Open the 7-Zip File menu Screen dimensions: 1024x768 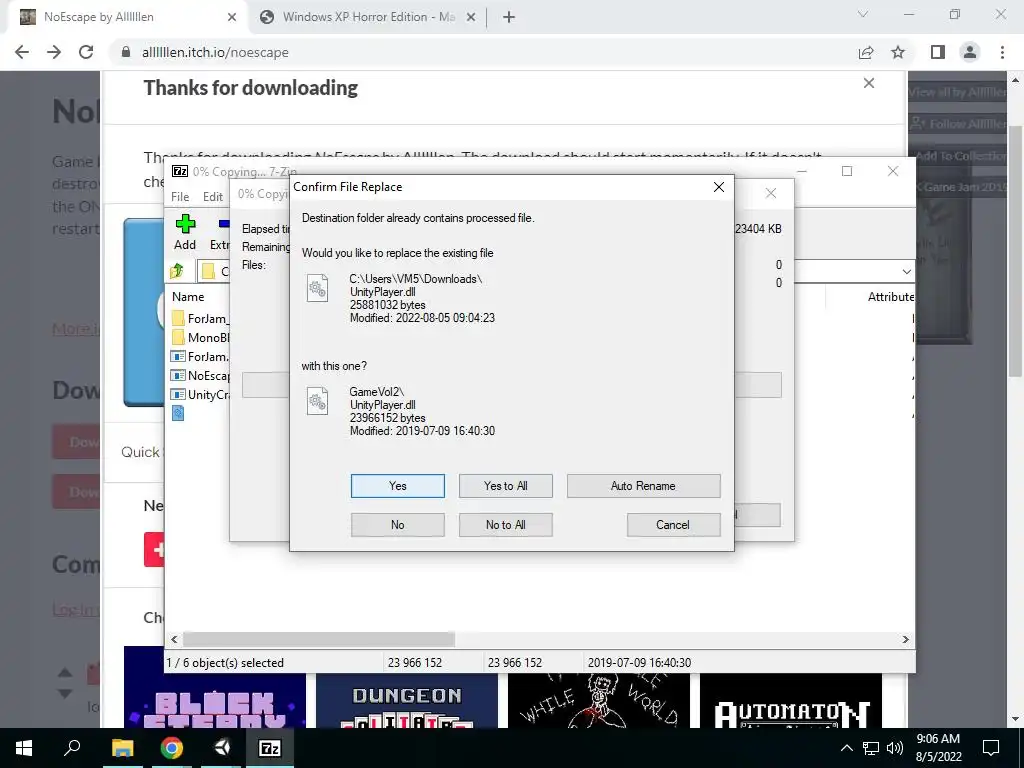tap(180, 197)
